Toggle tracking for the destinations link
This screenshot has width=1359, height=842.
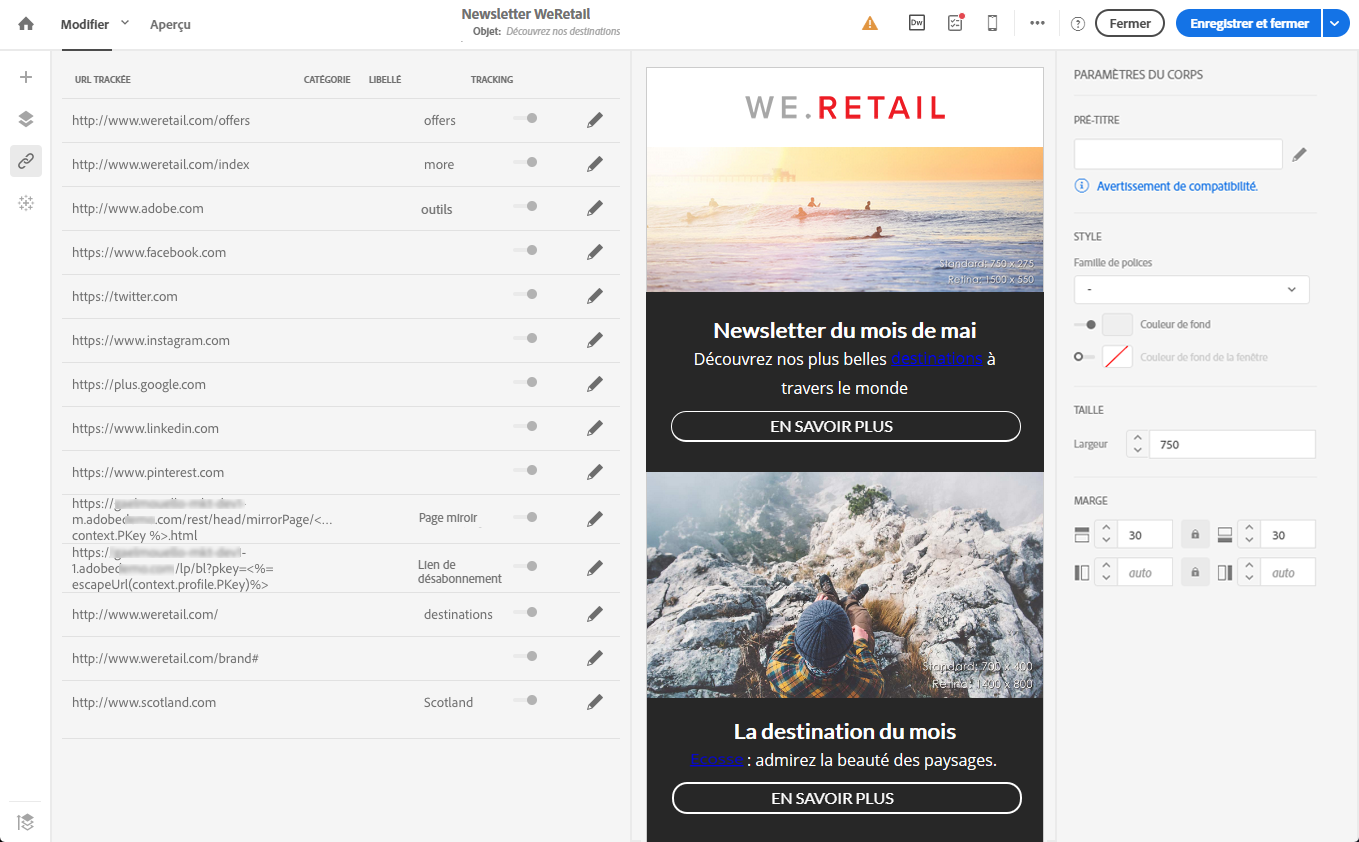pyautogui.click(x=526, y=612)
